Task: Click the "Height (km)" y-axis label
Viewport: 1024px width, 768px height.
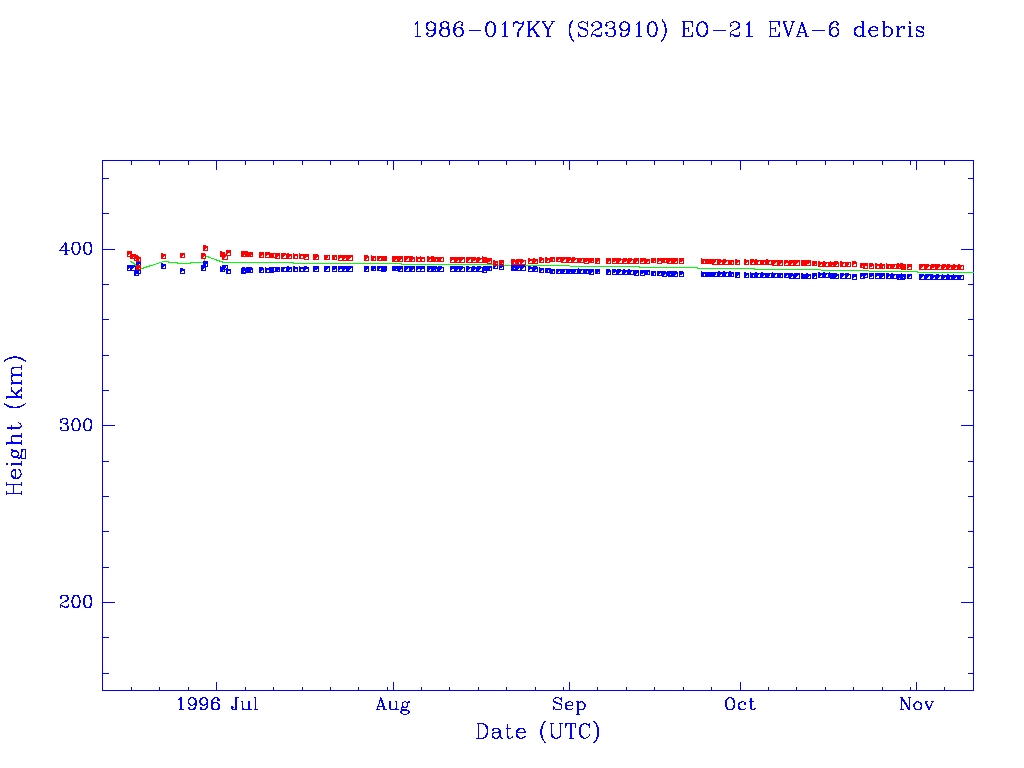Action: click(x=15, y=425)
